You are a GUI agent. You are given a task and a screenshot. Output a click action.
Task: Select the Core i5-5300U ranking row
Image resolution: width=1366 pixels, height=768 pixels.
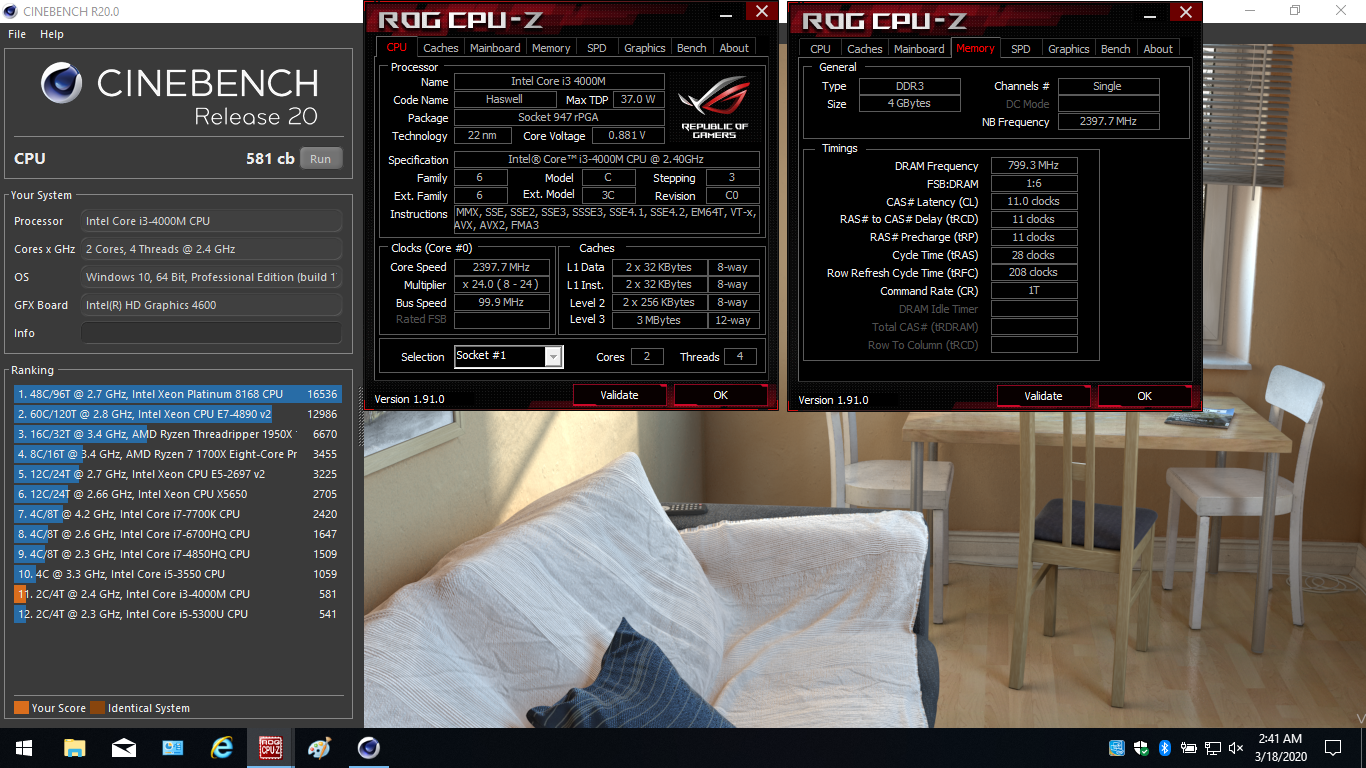pyautogui.click(x=177, y=614)
